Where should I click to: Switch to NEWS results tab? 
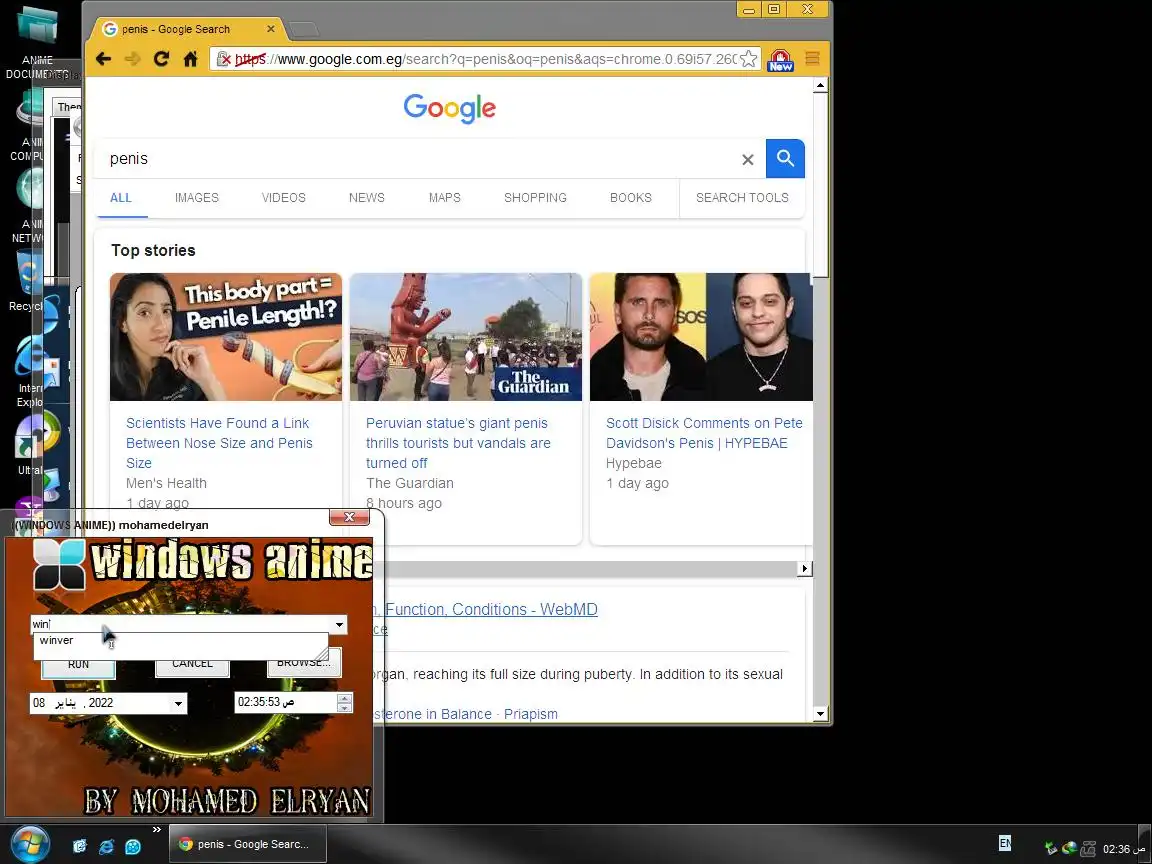(x=367, y=198)
